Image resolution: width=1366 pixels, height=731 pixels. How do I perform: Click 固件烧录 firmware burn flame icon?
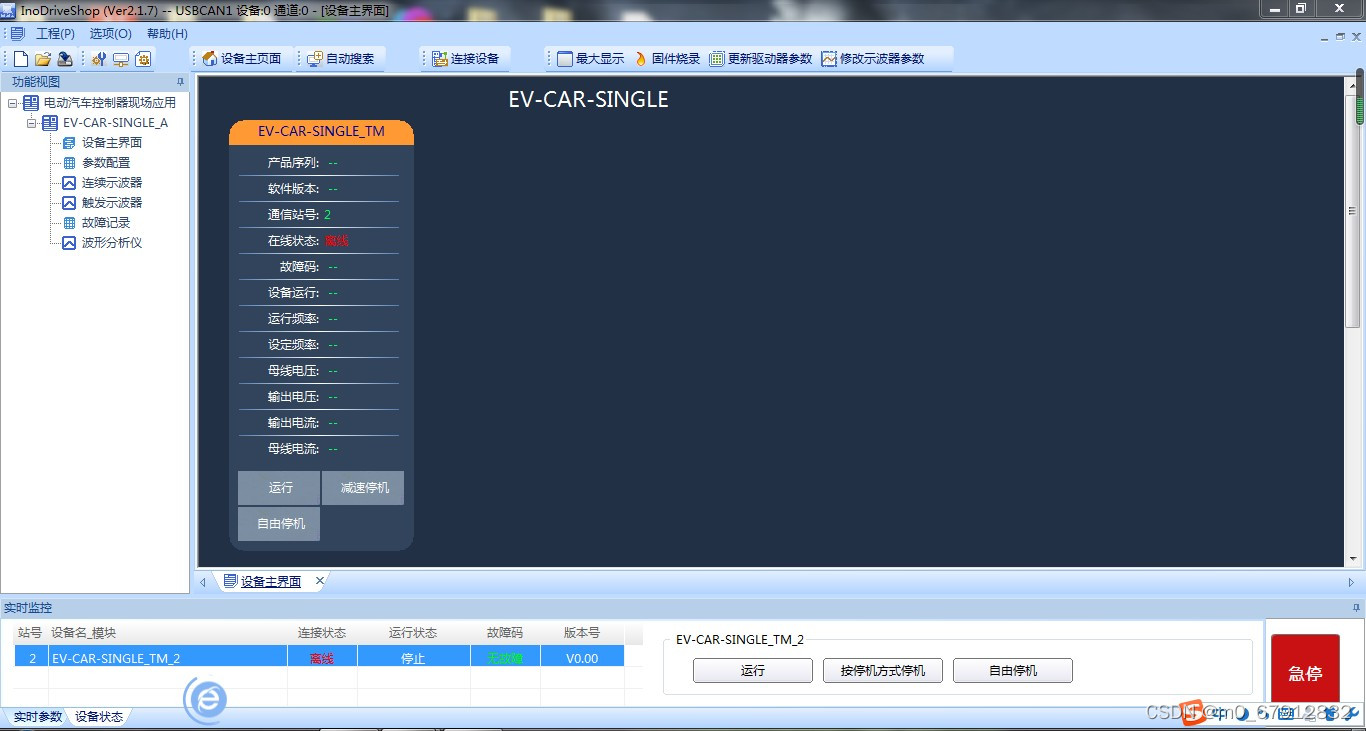click(641, 59)
